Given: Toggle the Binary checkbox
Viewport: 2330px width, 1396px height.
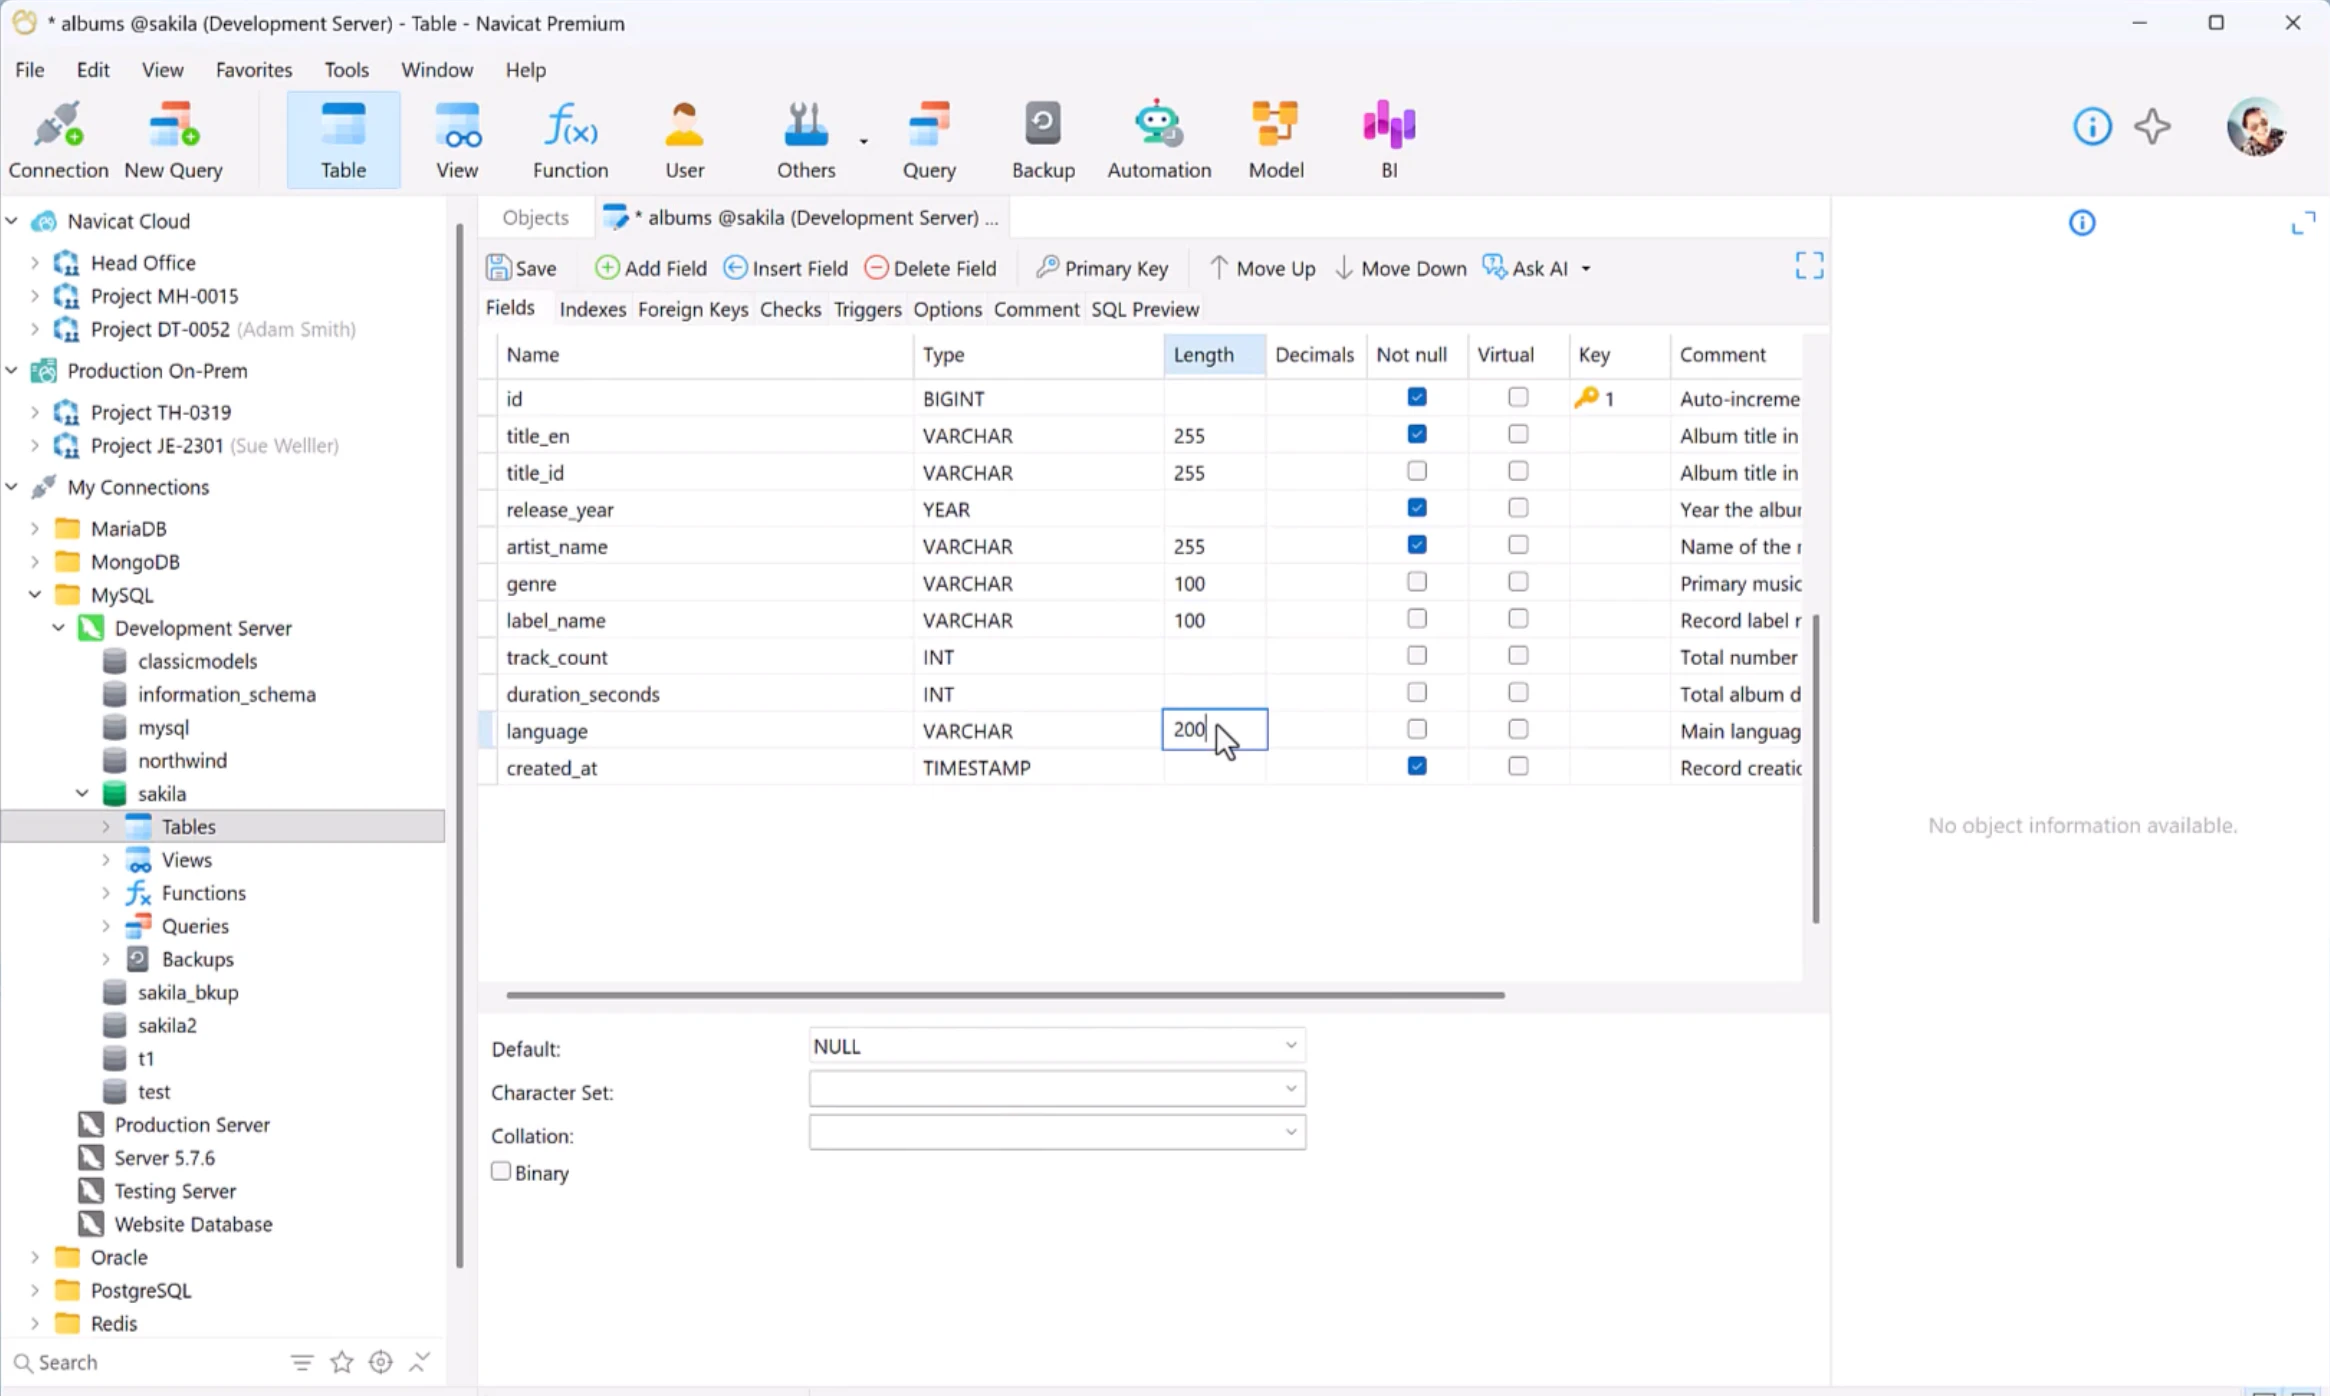Looking at the screenshot, I should 501,1171.
